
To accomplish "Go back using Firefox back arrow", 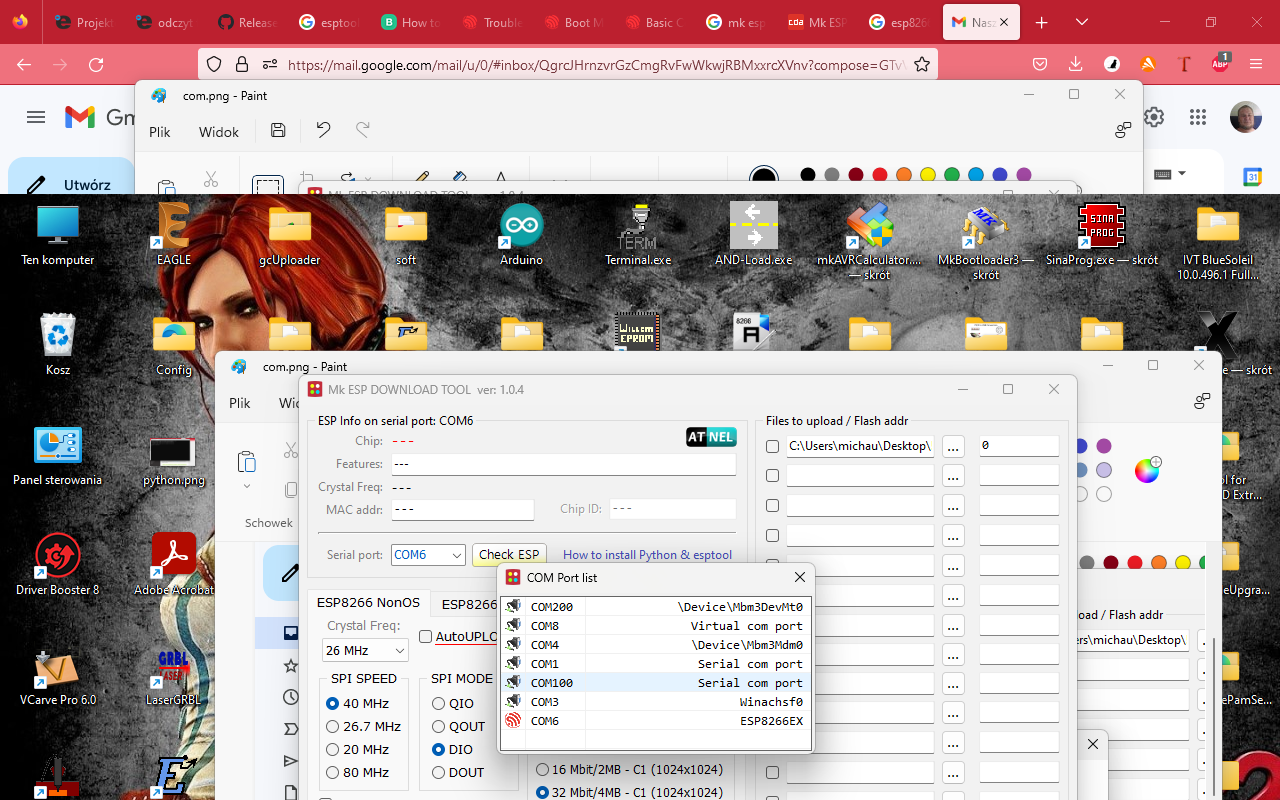I will [24, 64].
